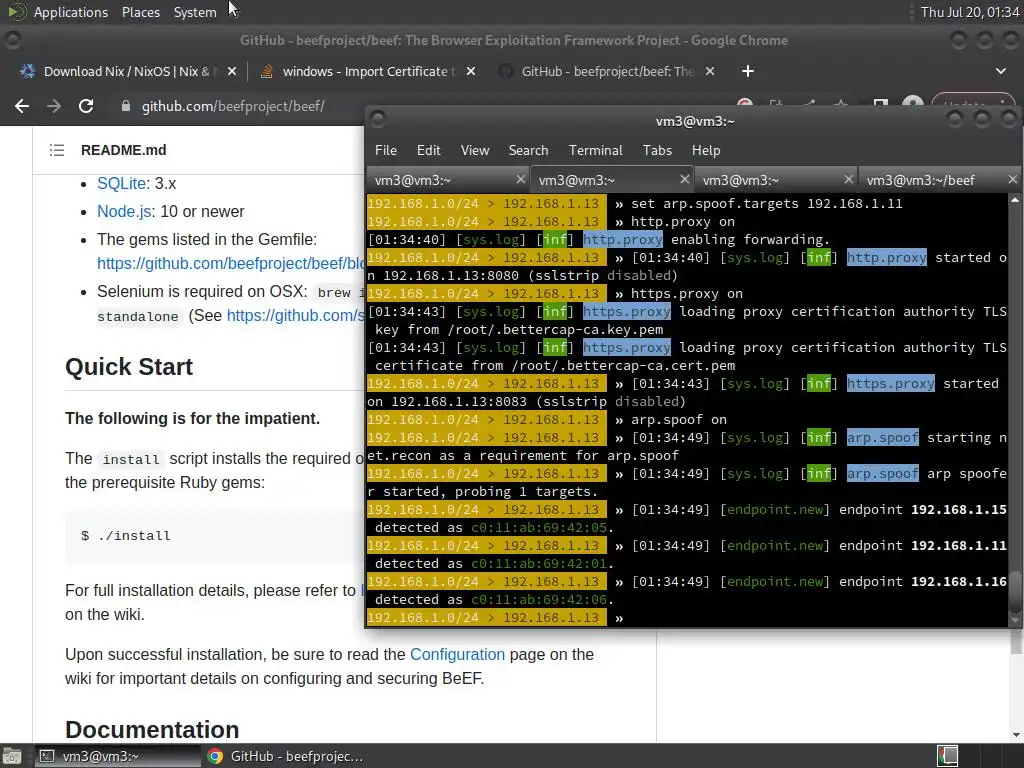Open the SQLite link

point(121,184)
